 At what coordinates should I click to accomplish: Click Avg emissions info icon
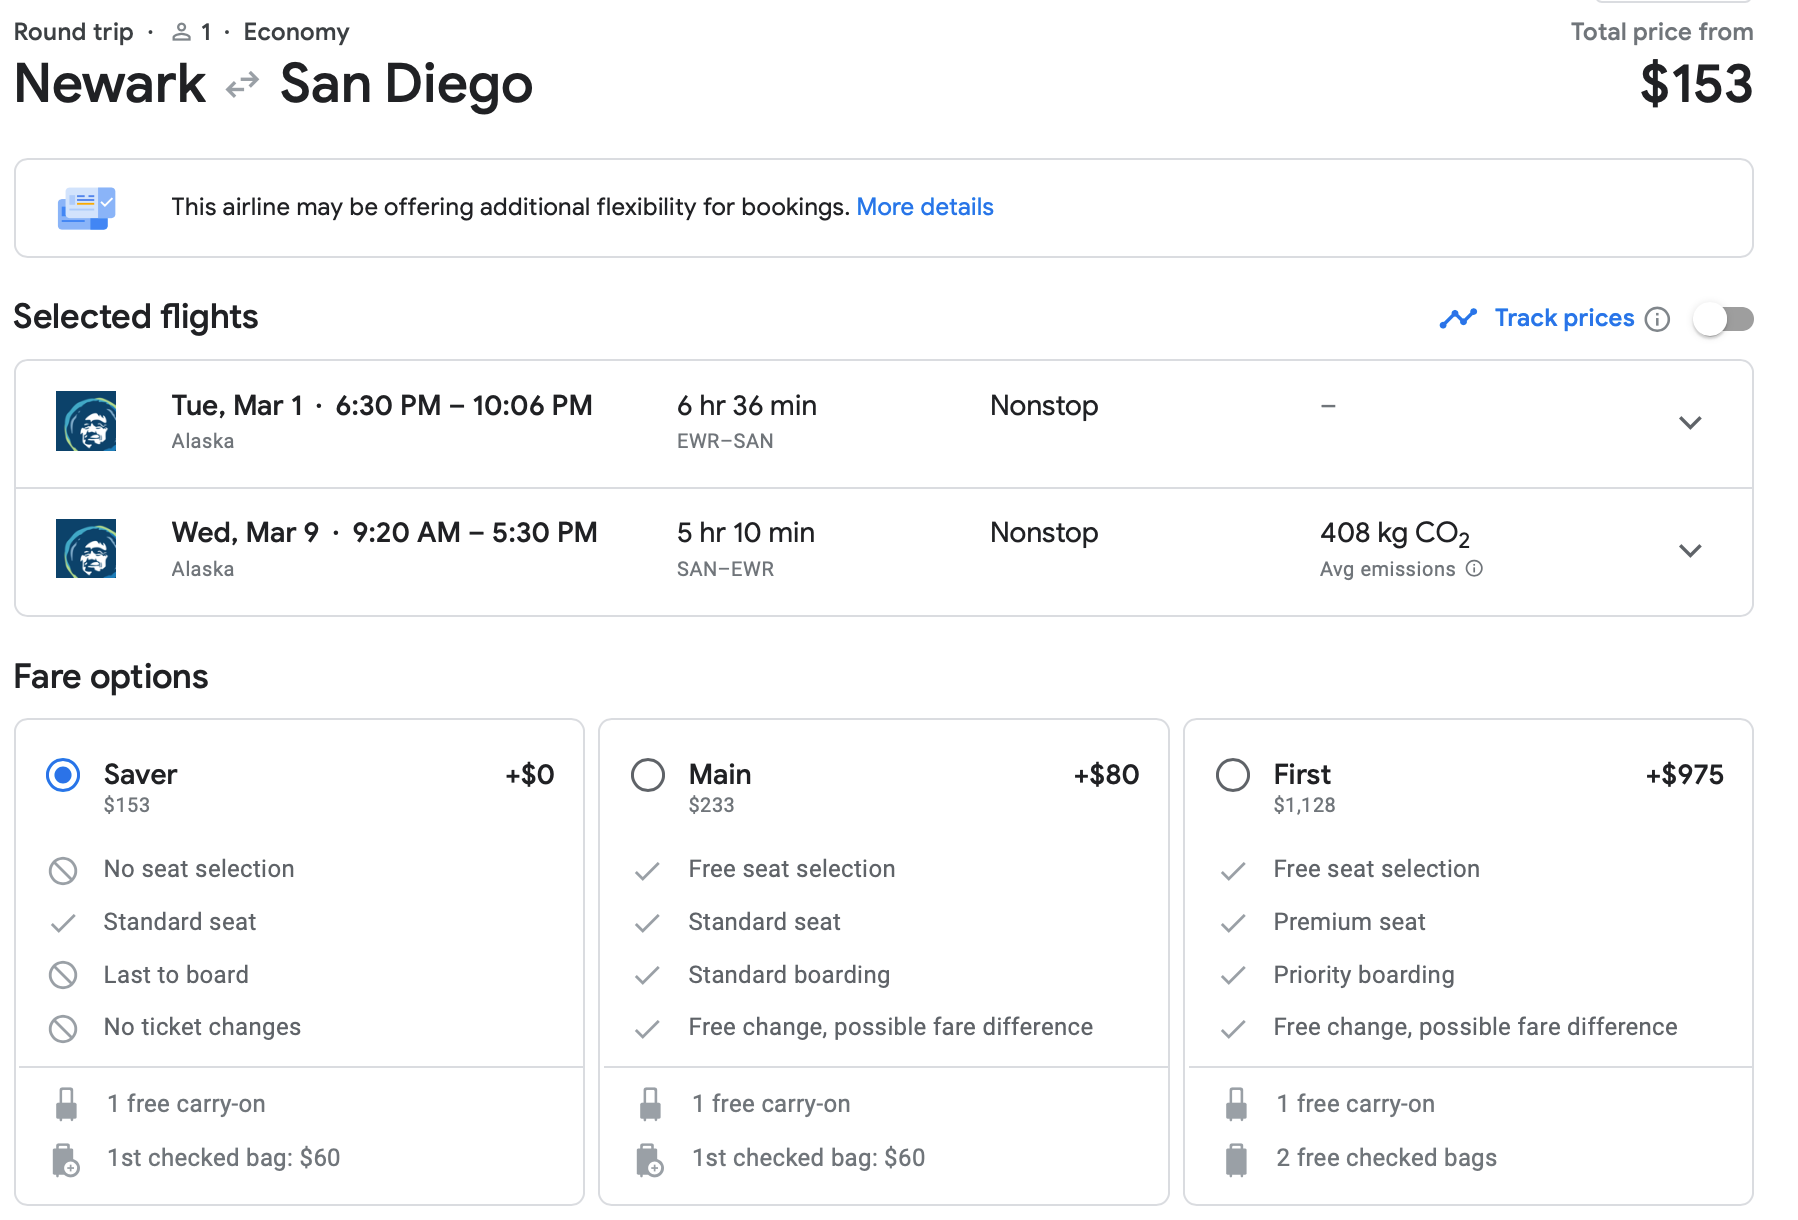(1474, 569)
